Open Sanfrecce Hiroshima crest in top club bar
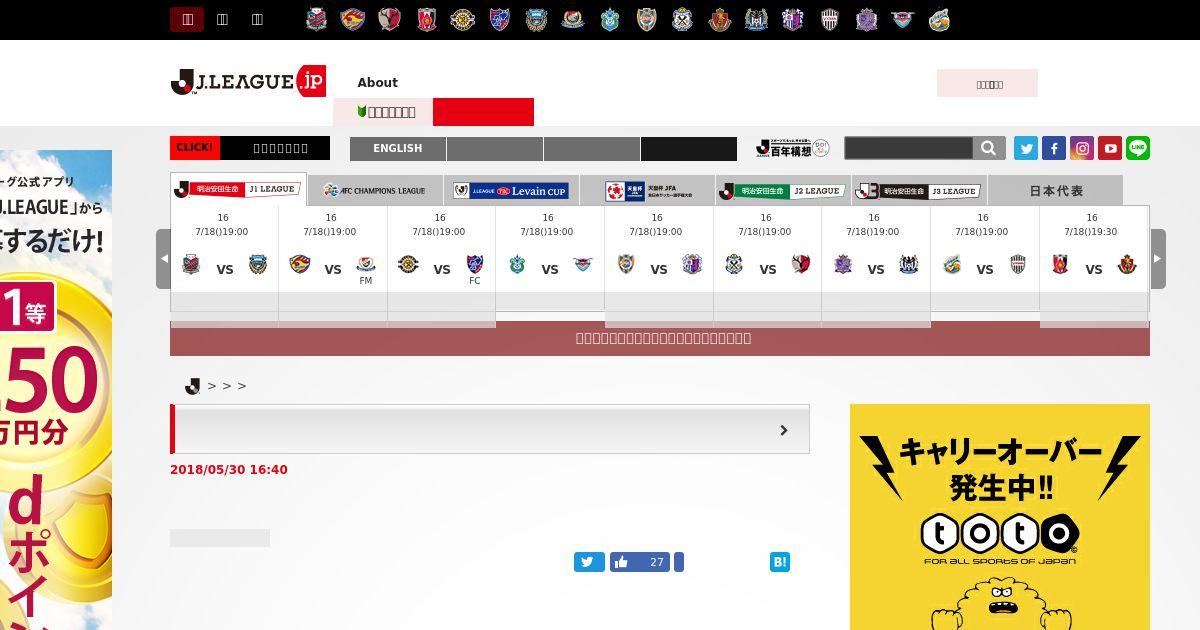 pyautogui.click(x=866, y=19)
